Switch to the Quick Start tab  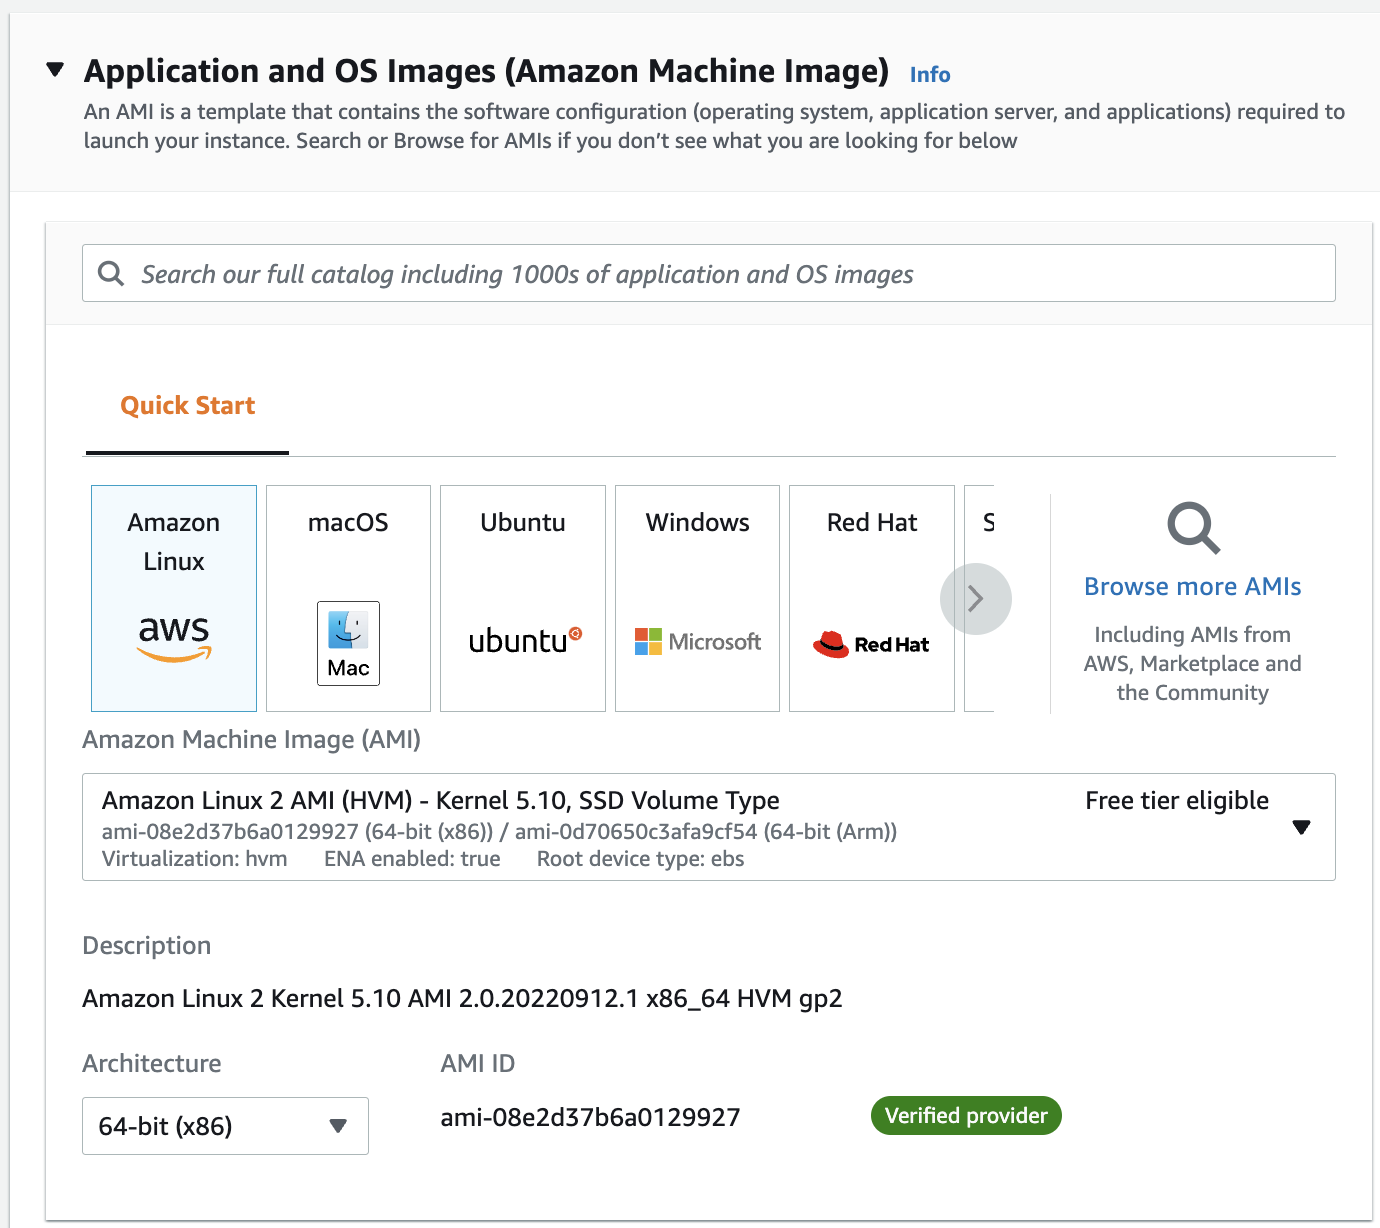[187, 404]
